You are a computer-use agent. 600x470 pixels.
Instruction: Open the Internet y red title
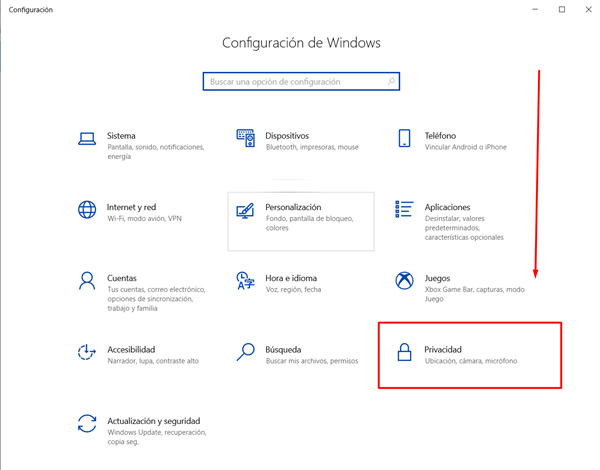(131, 207)
